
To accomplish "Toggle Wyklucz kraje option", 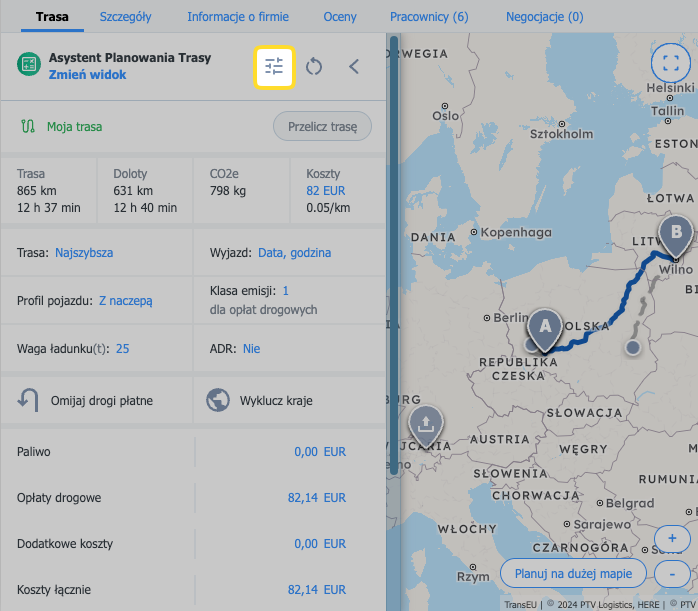I will point(260,401).
